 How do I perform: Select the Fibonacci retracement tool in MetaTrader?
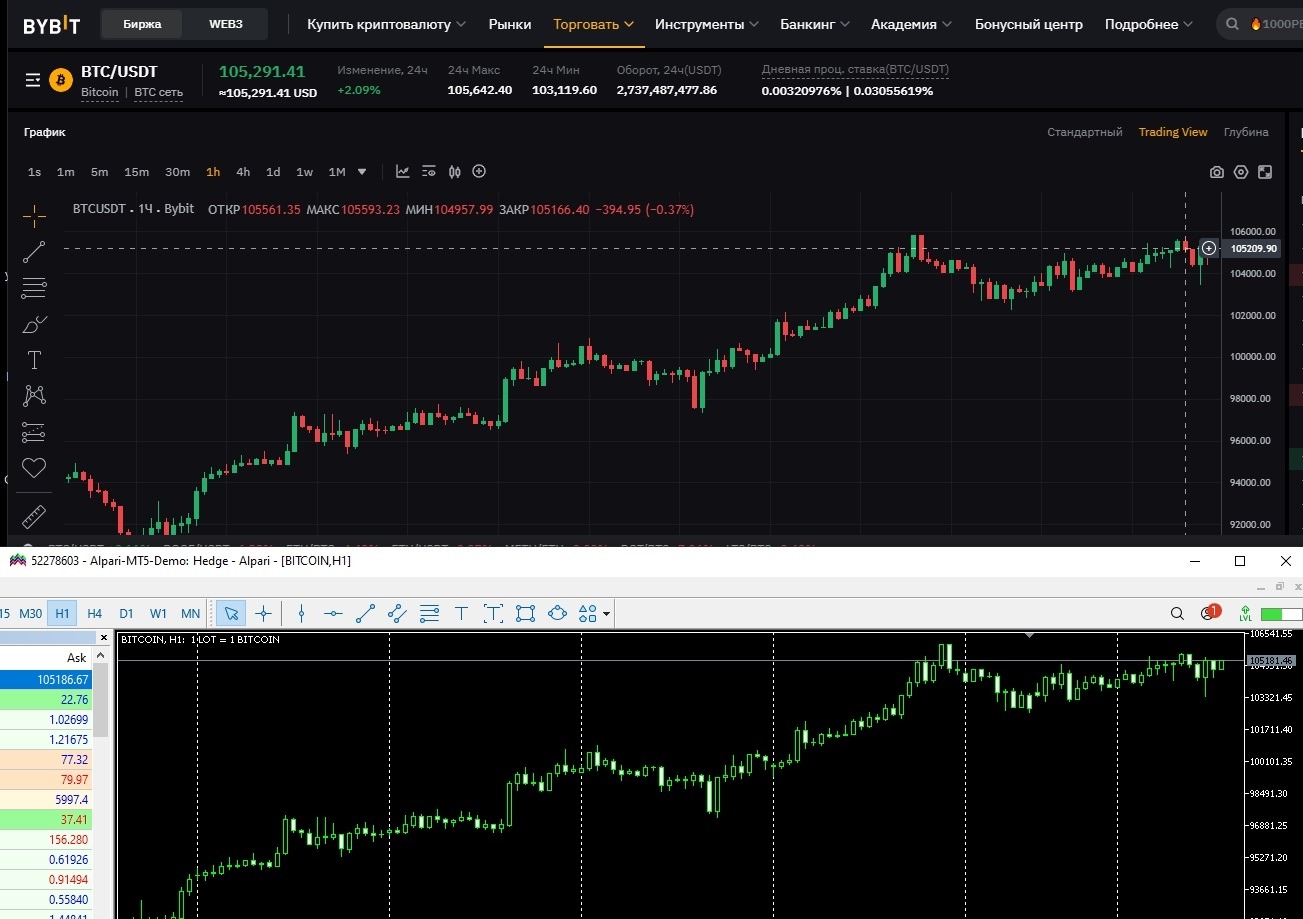tap(430, 613)
